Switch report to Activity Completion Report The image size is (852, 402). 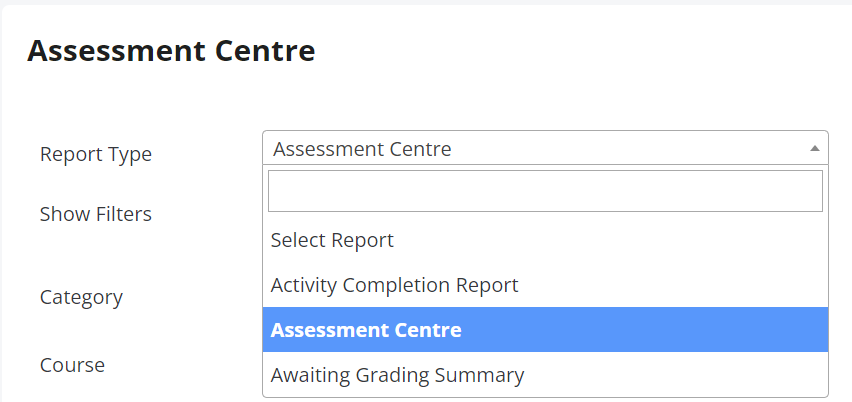545,285
